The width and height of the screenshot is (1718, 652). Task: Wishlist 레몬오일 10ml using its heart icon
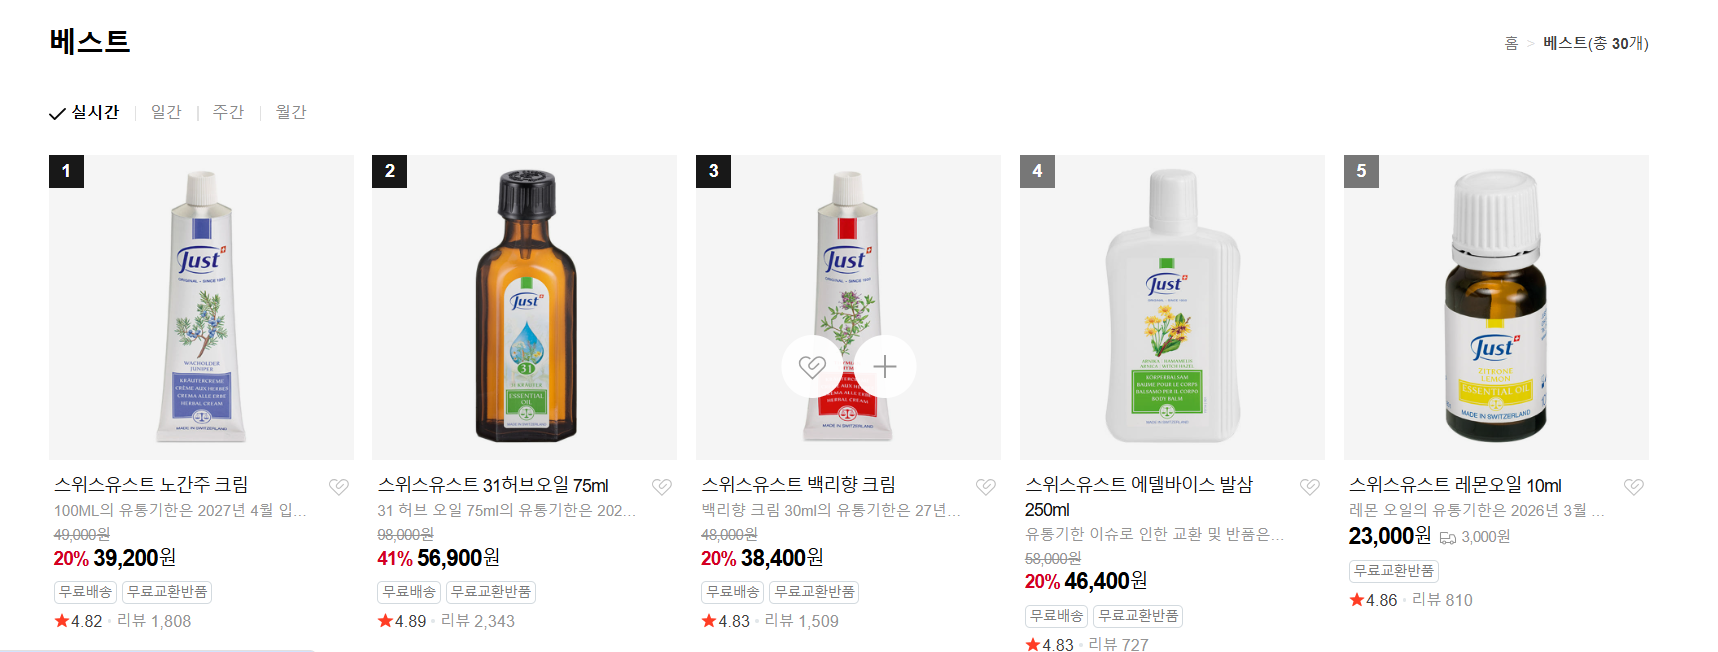[1634, 487]
